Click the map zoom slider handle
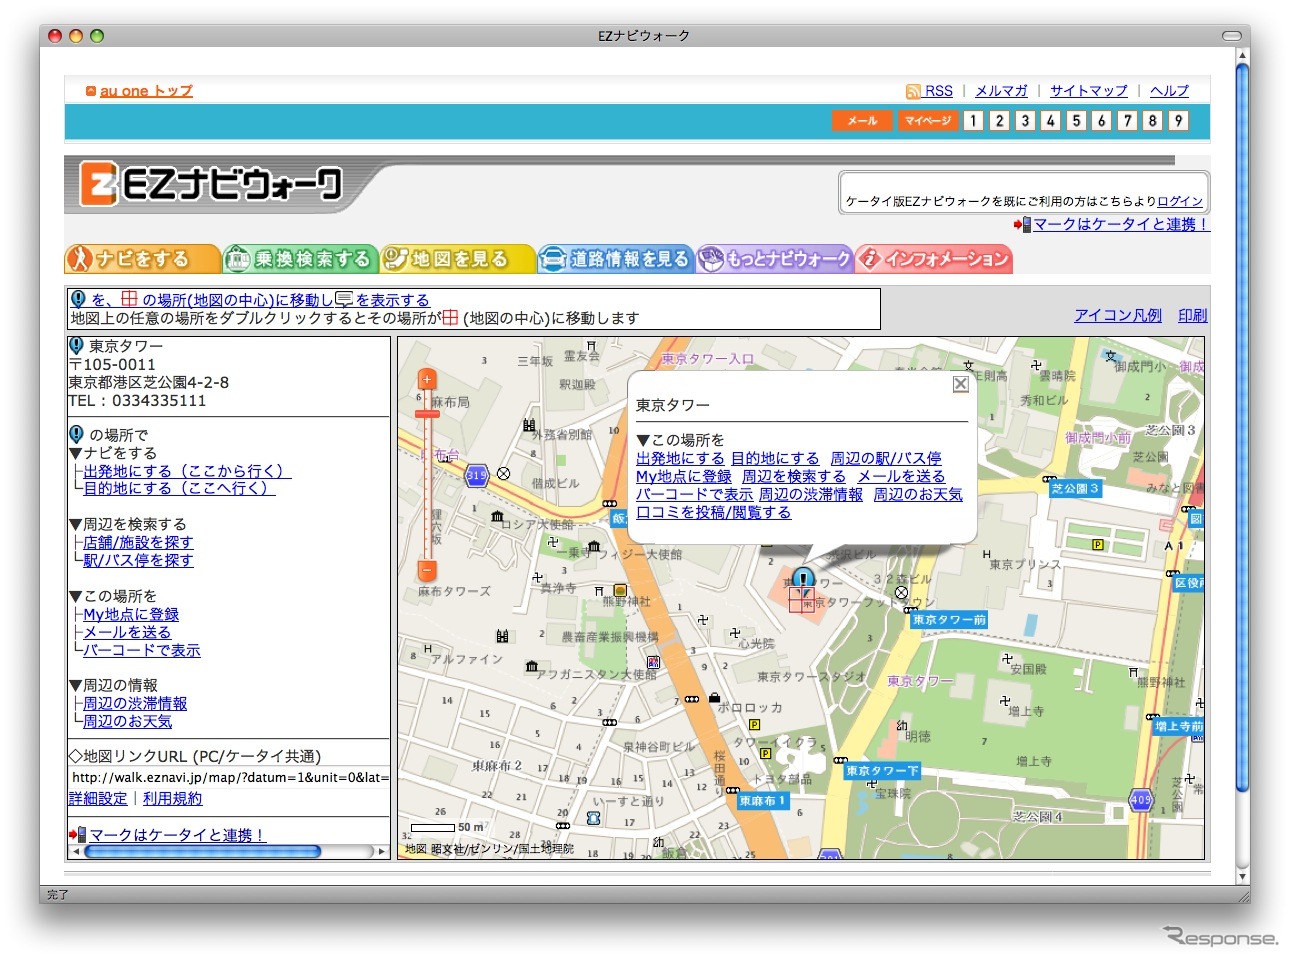This screenshot has width=1290, height=958. [427, 413]
